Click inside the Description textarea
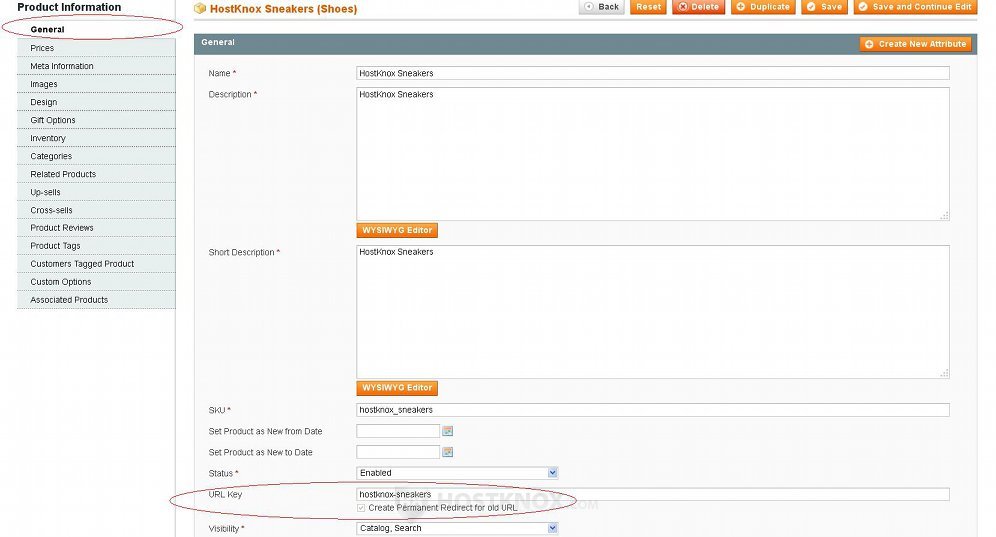Viewport: 996px width, 537px height. tap(652, 154)
